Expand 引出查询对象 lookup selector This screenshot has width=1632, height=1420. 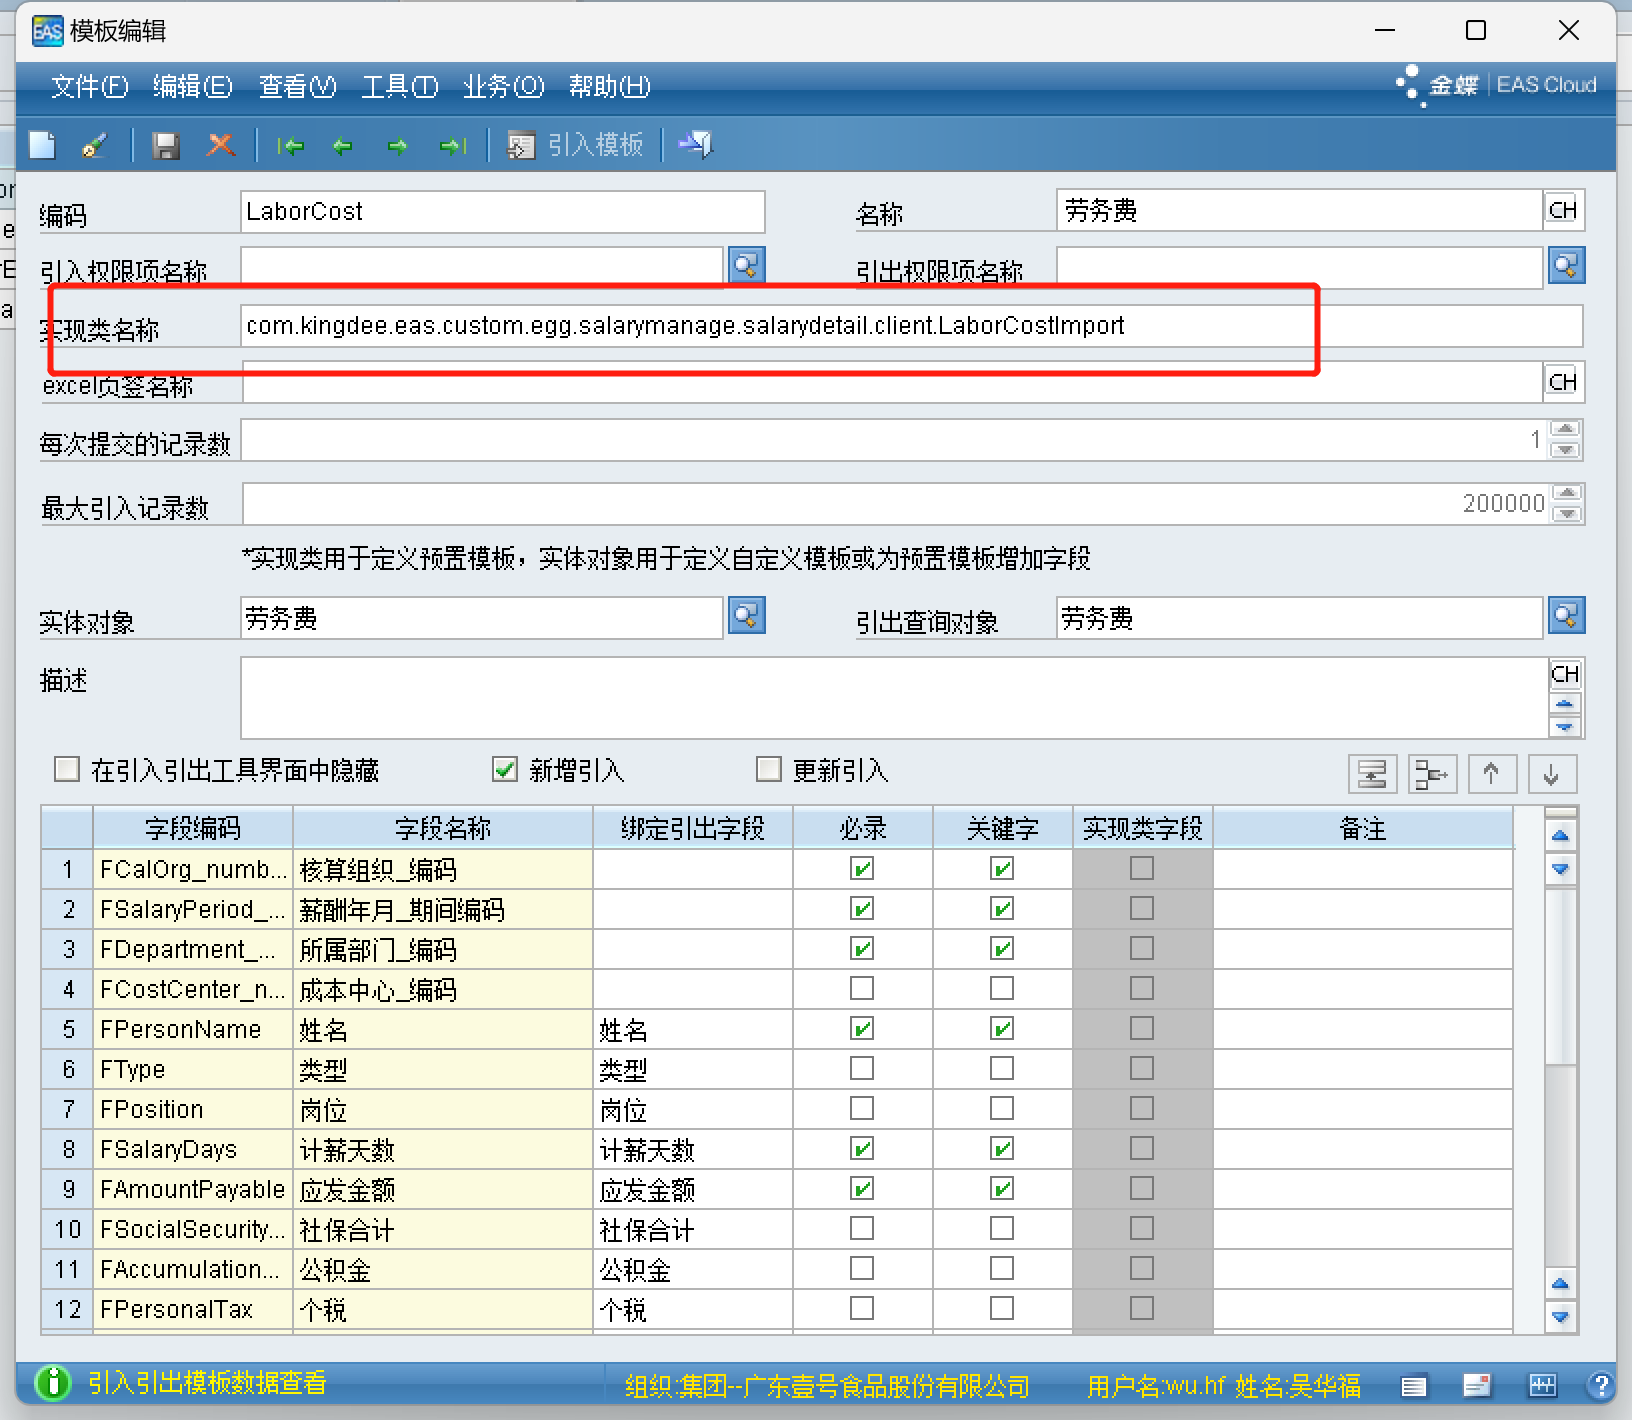[1566, 616]
